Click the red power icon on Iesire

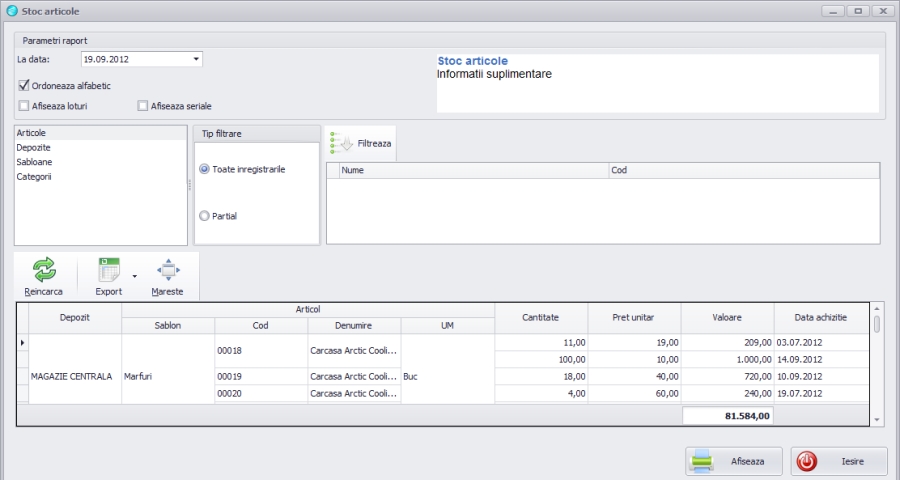tap(807, 461)
